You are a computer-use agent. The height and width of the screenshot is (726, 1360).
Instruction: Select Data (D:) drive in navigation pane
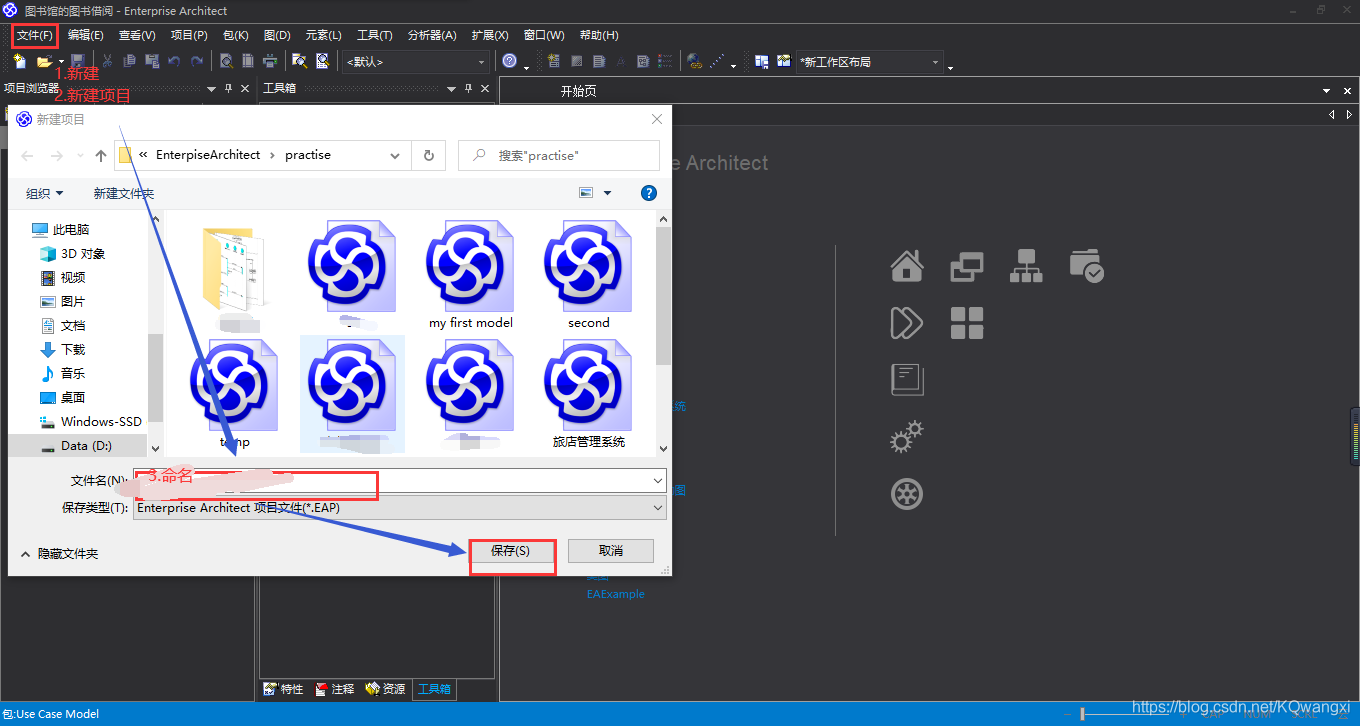click(x=77, y=446)
